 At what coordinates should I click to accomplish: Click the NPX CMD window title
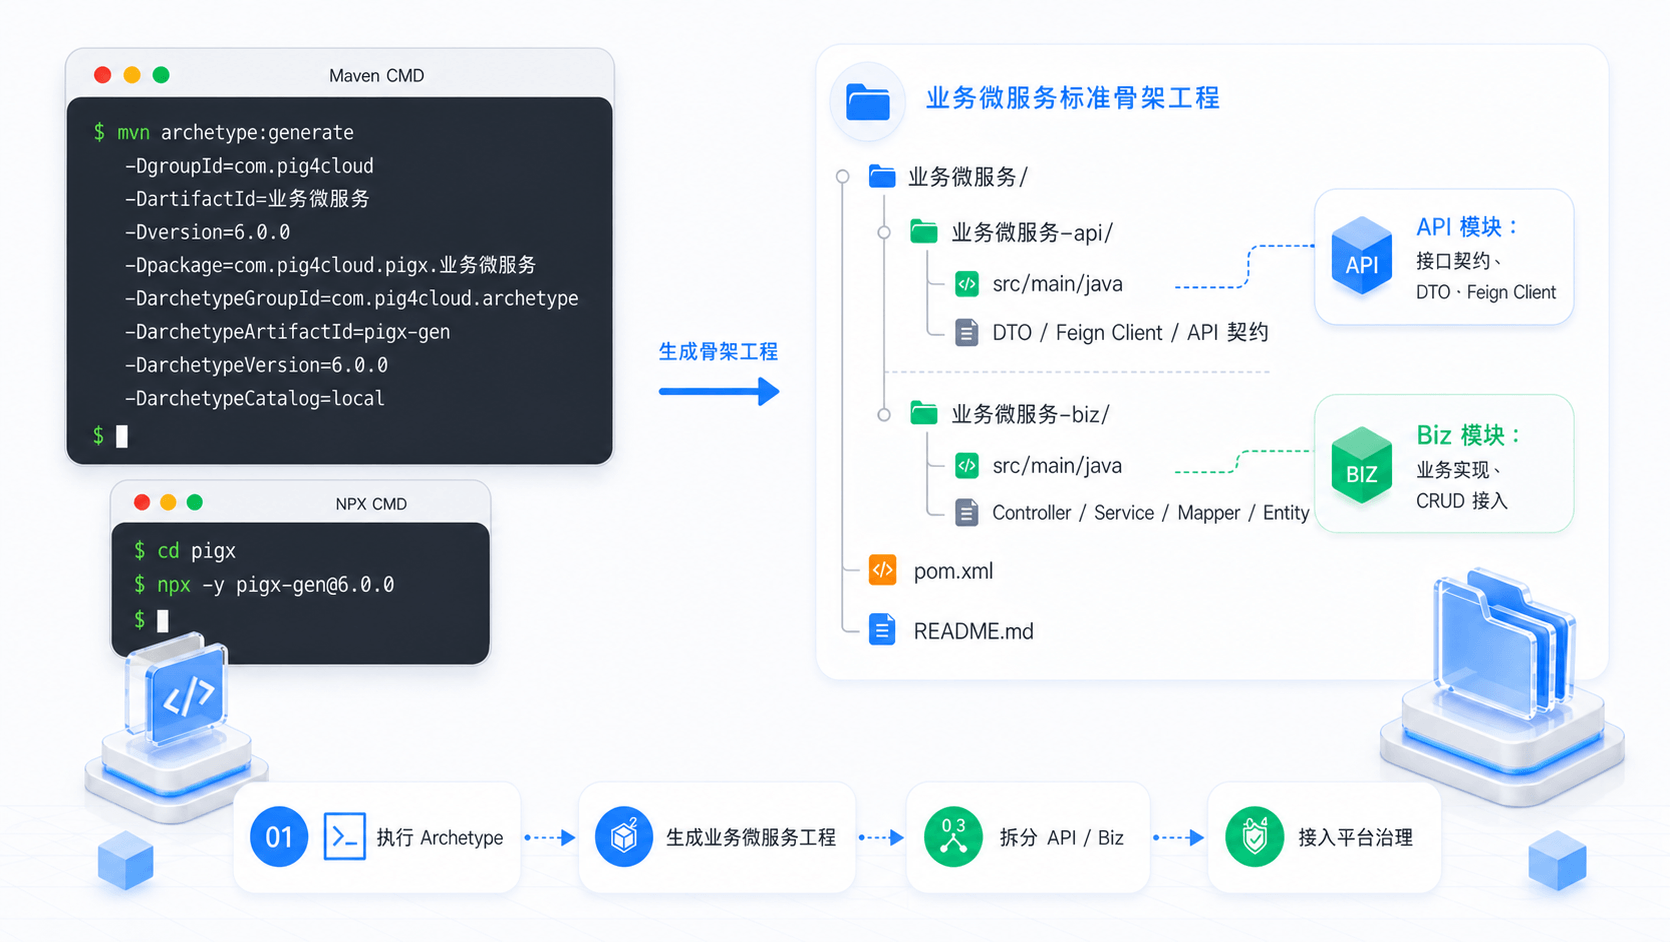371,504
